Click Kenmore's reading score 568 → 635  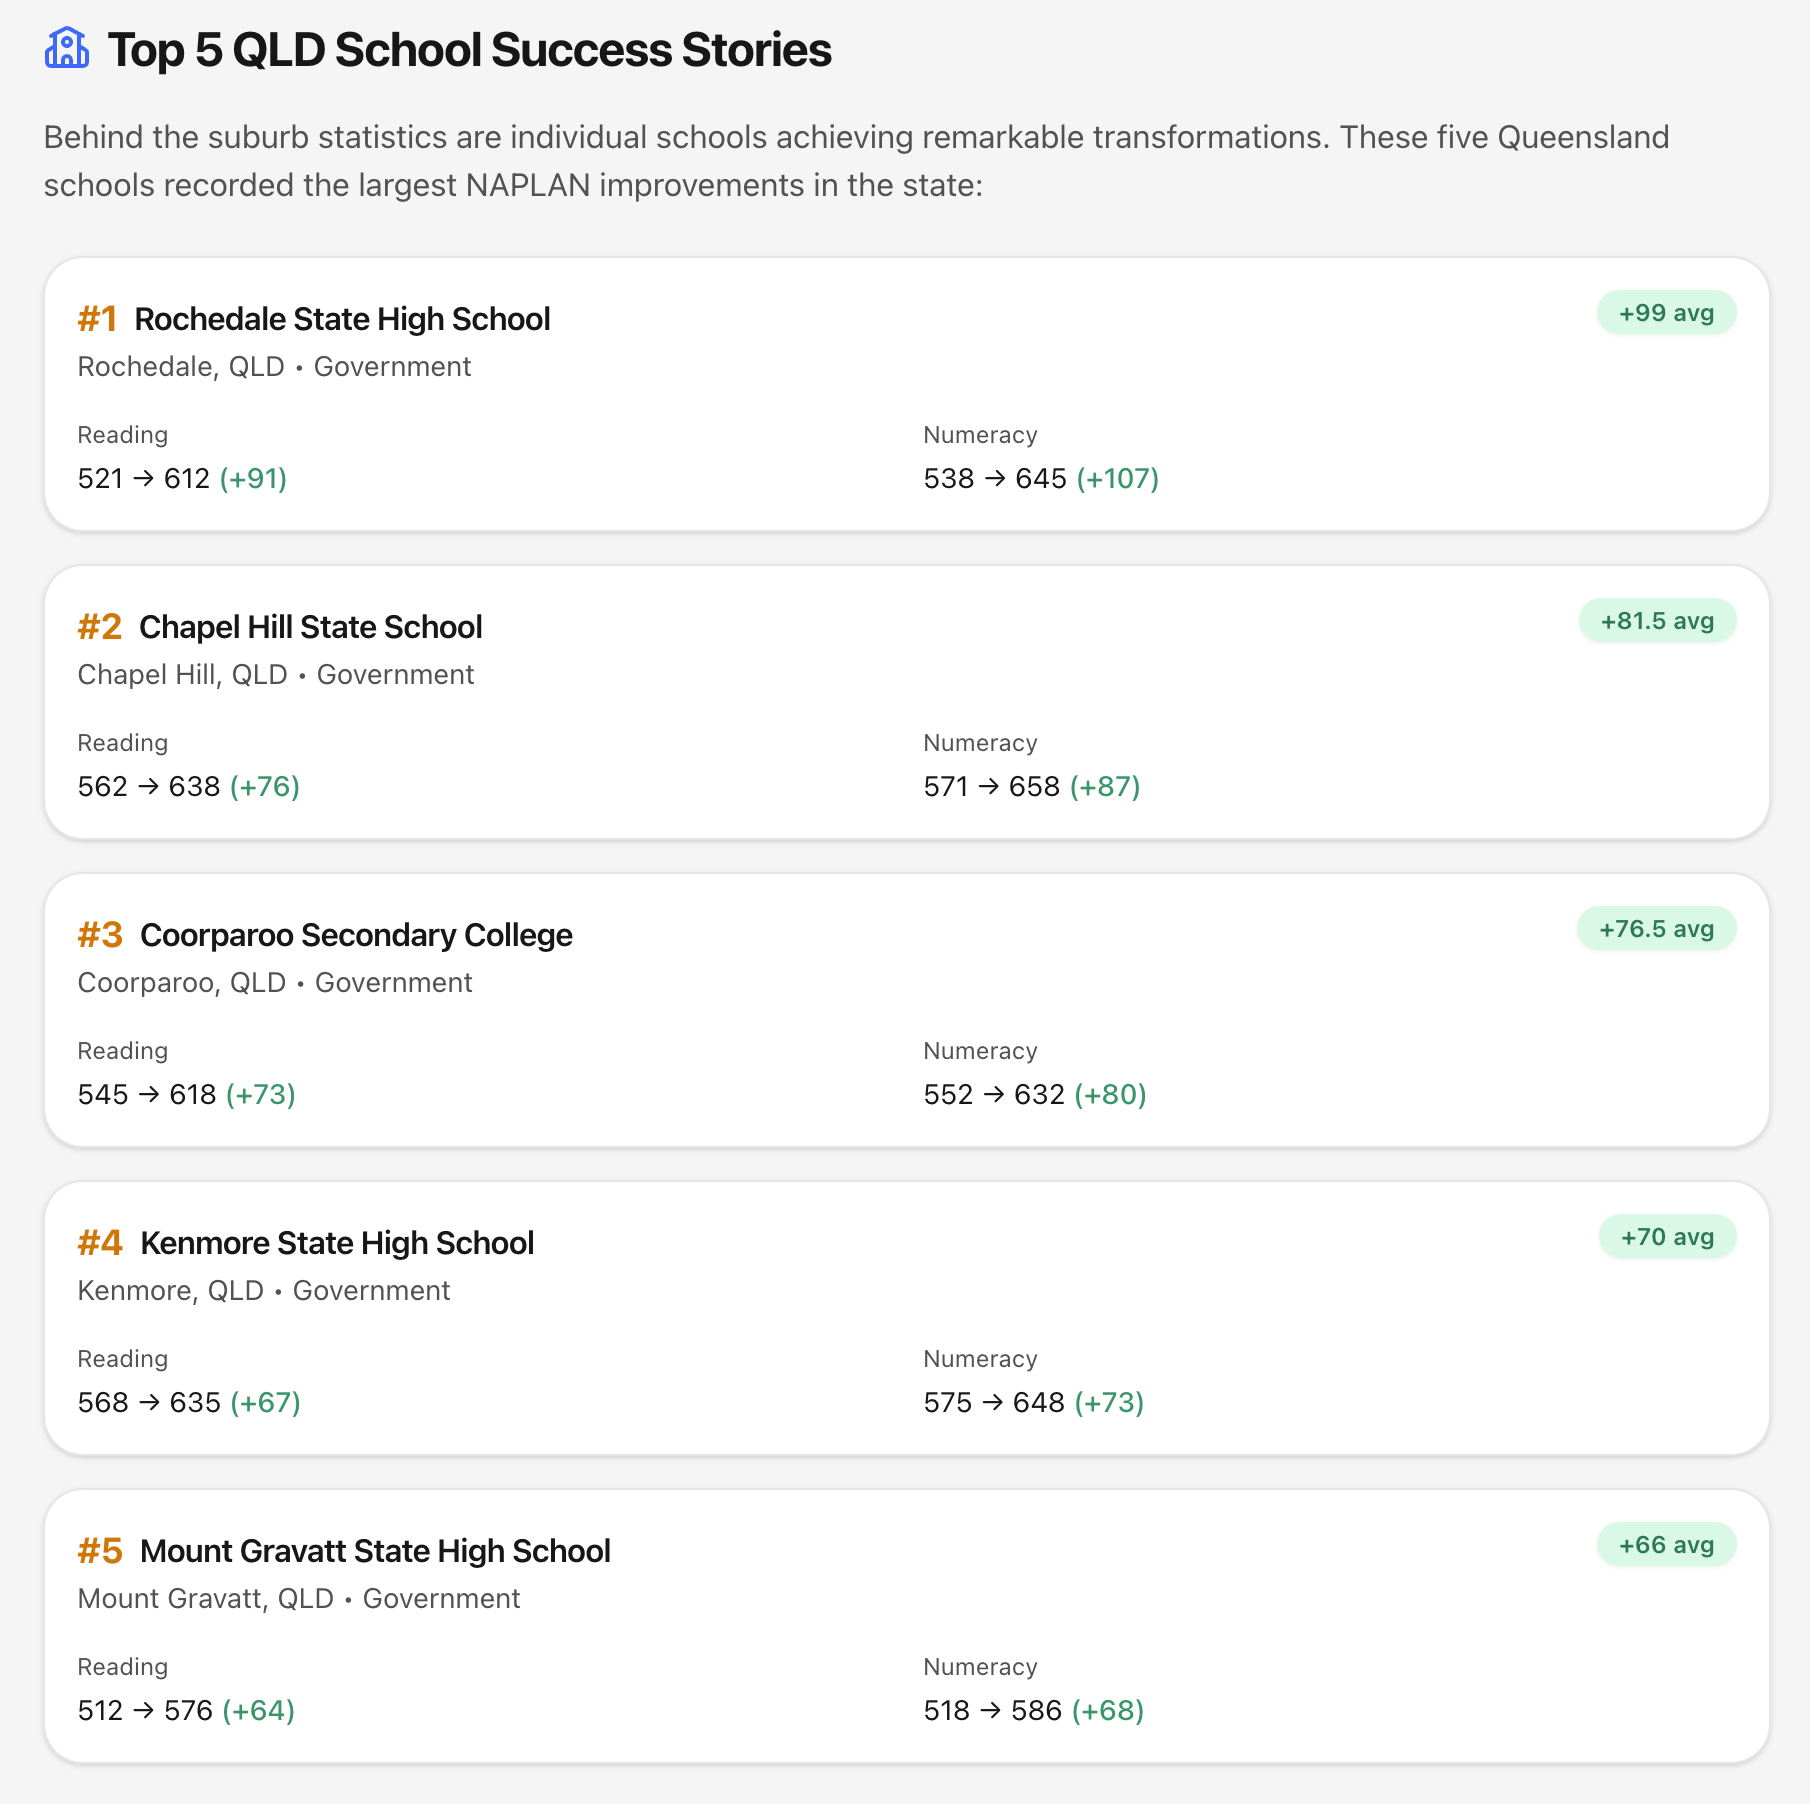pos(149,1403)
